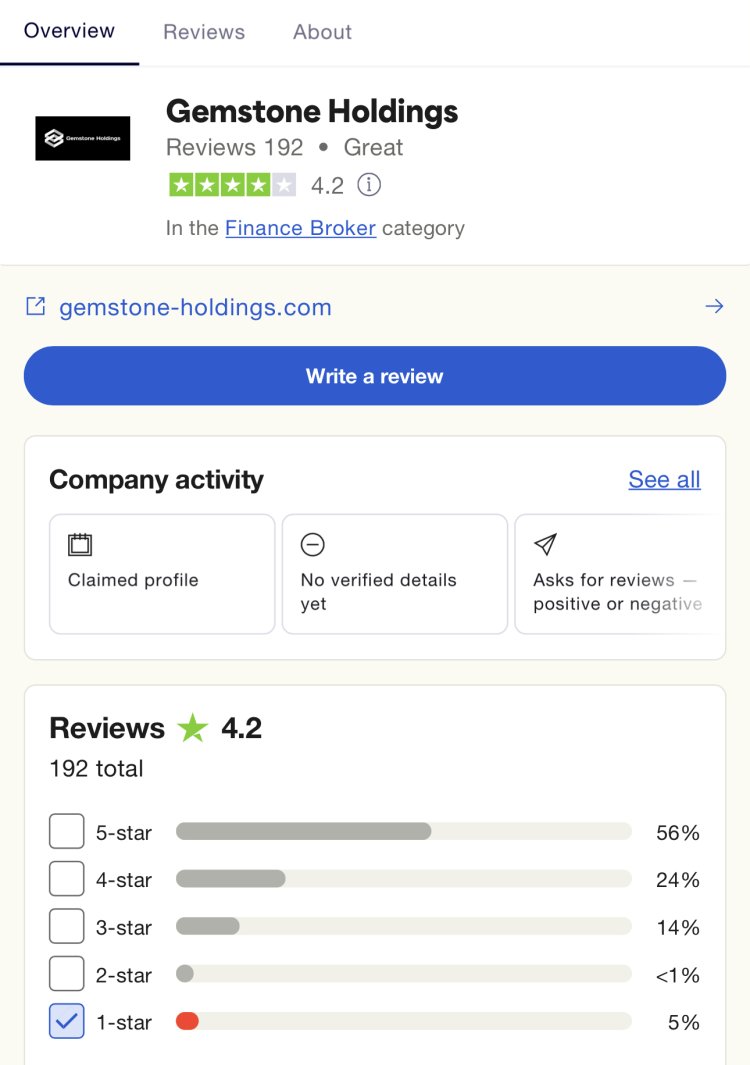Screen dimensions: 750x1065
Task: Click the Write a review button
Action: [374, 376]
